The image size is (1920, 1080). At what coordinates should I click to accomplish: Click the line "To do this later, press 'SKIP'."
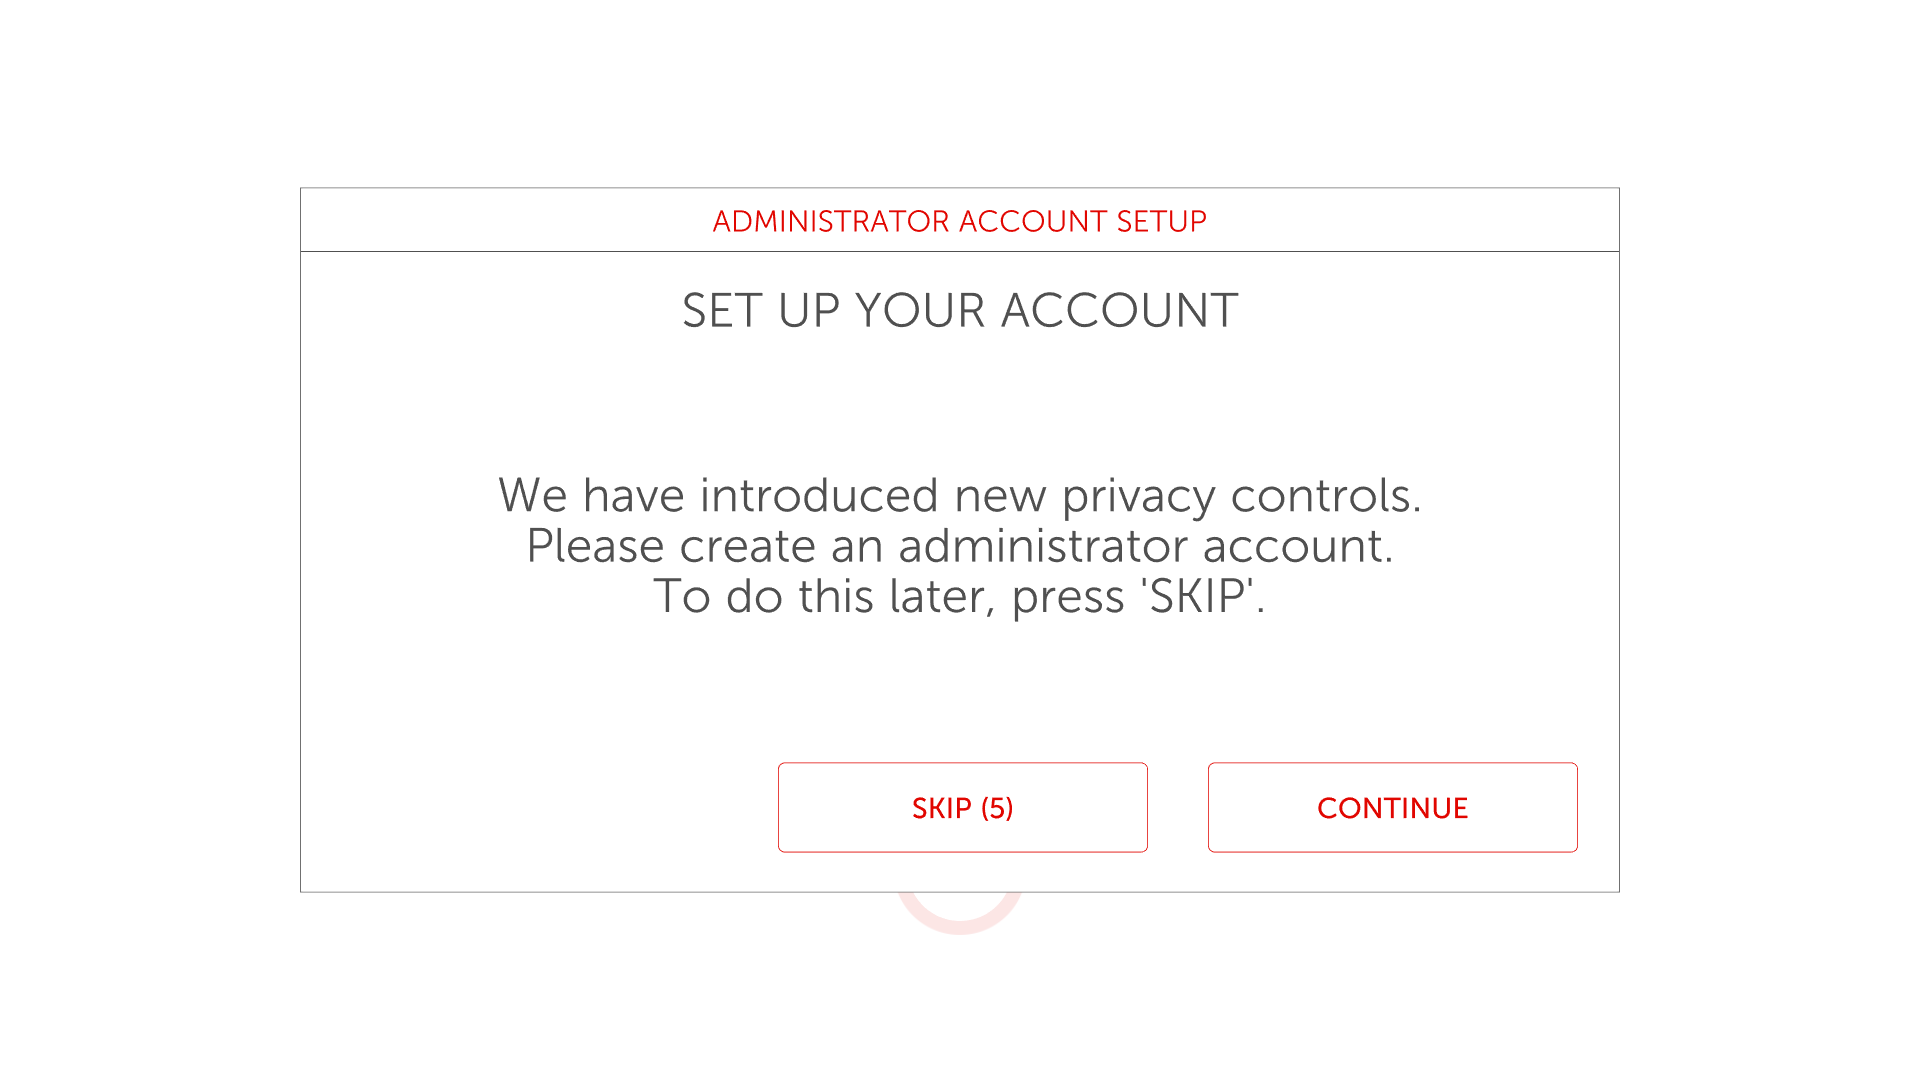[960, 597]
